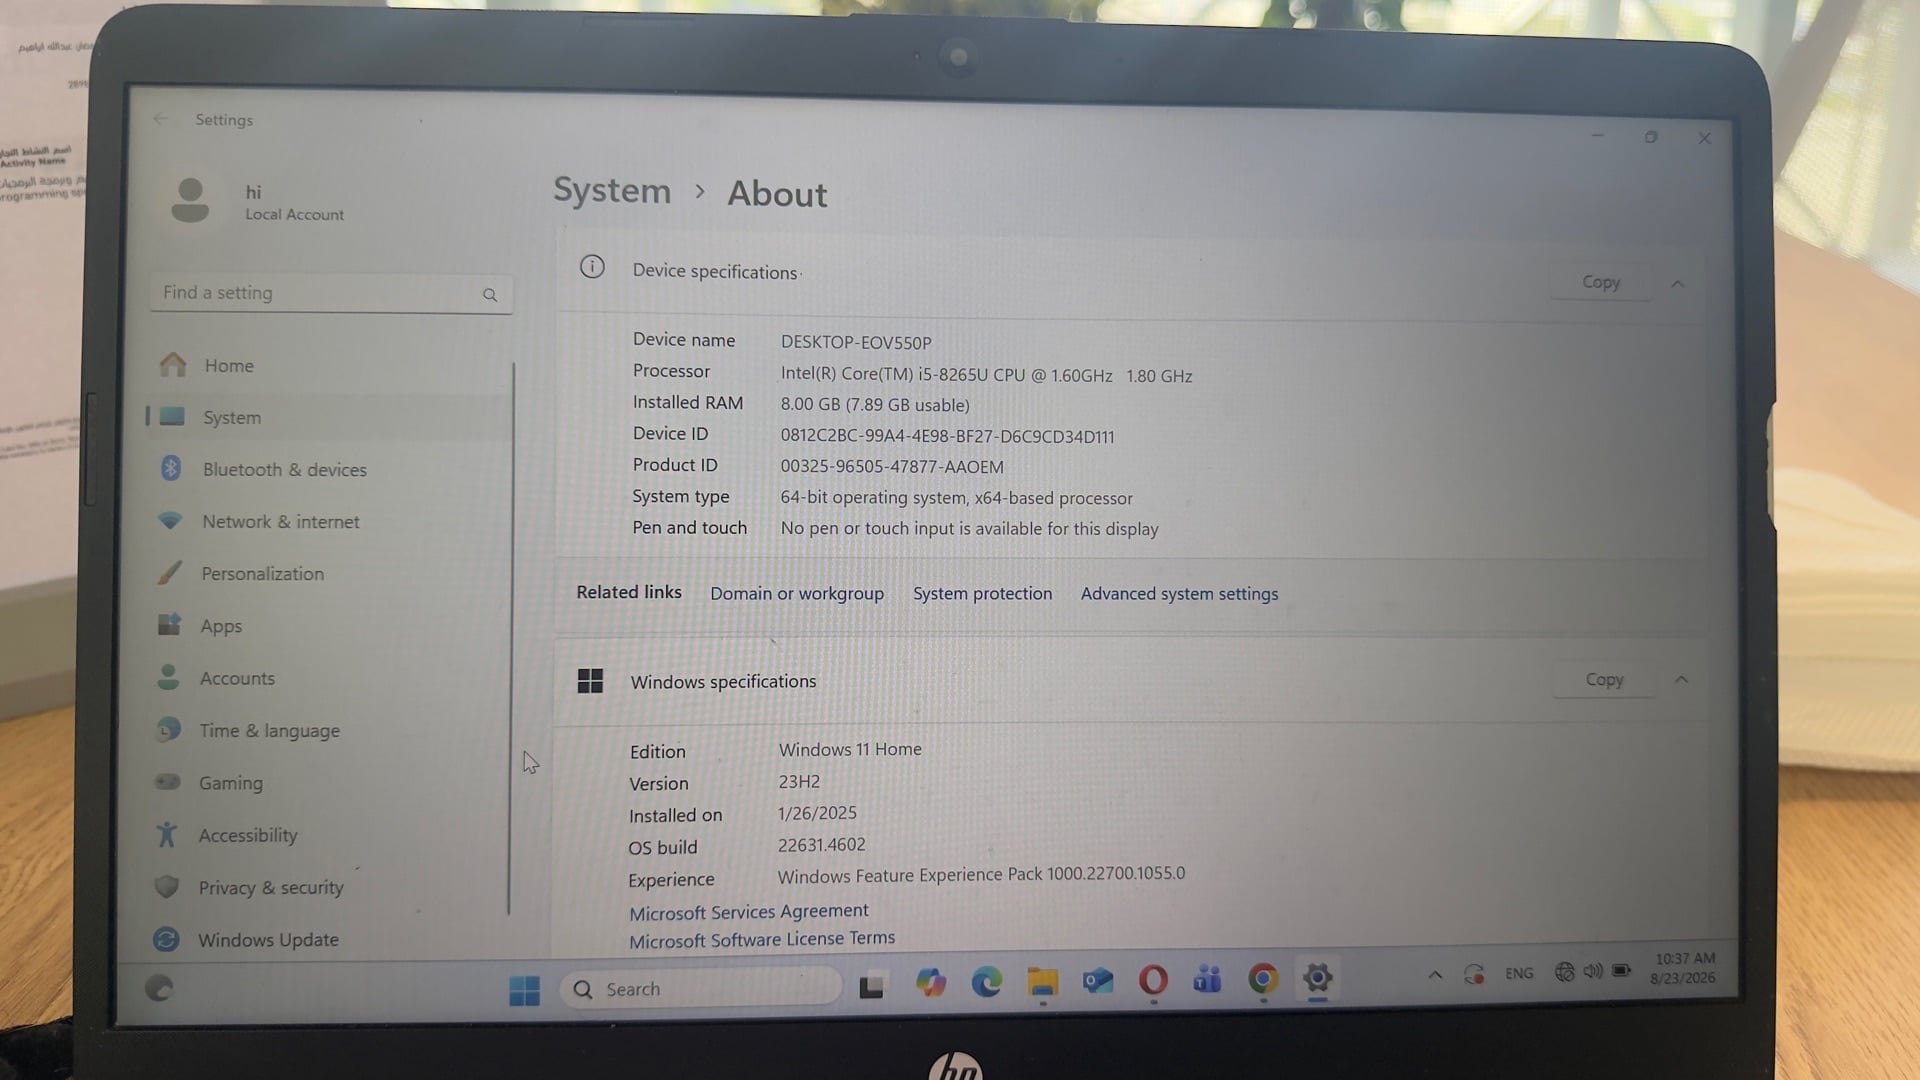The image size is (1920, 1080).
Task: Open the Microsoft Services Agreement link
Action: point(749,912)
